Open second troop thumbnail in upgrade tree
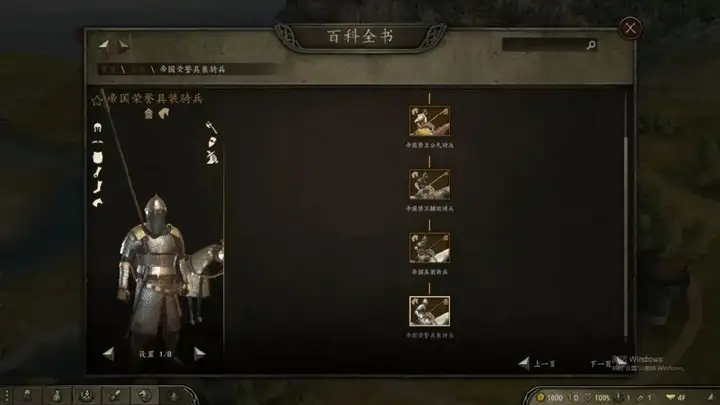This screenshot has width=720, height=405. (x=429, y=185)
